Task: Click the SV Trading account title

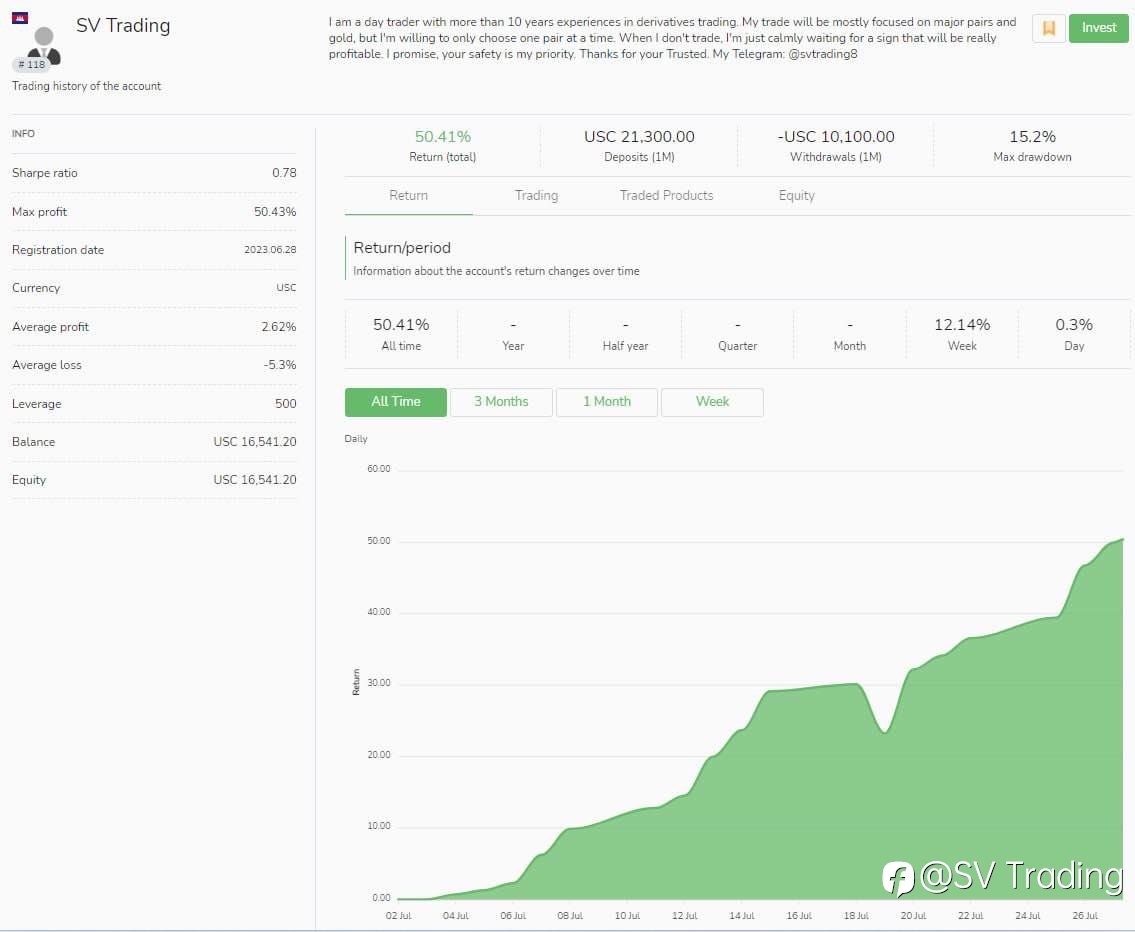Action: [x=123, y=25]
